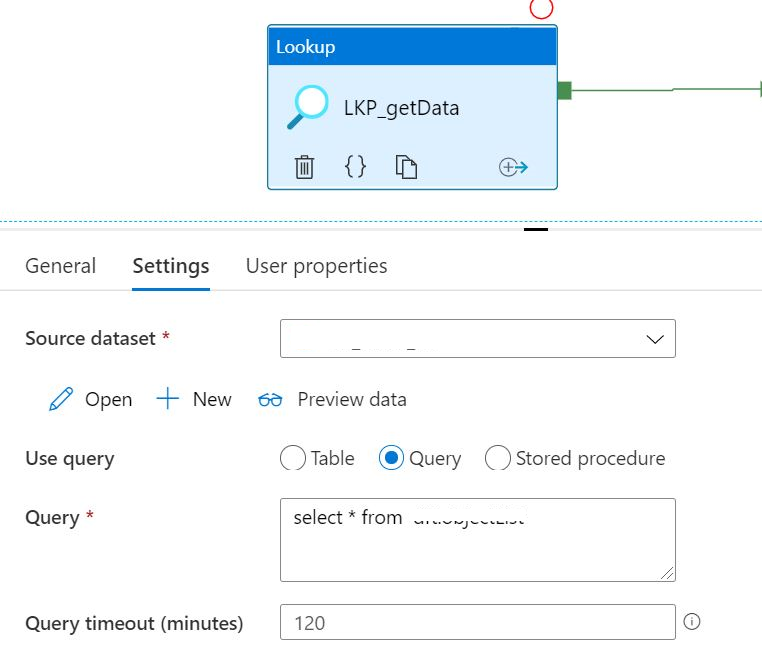Click the magnifier Lookup activity icon
The height and width of the screenshot is (653, 762).
pyautogui.click(x=308, y=107)
